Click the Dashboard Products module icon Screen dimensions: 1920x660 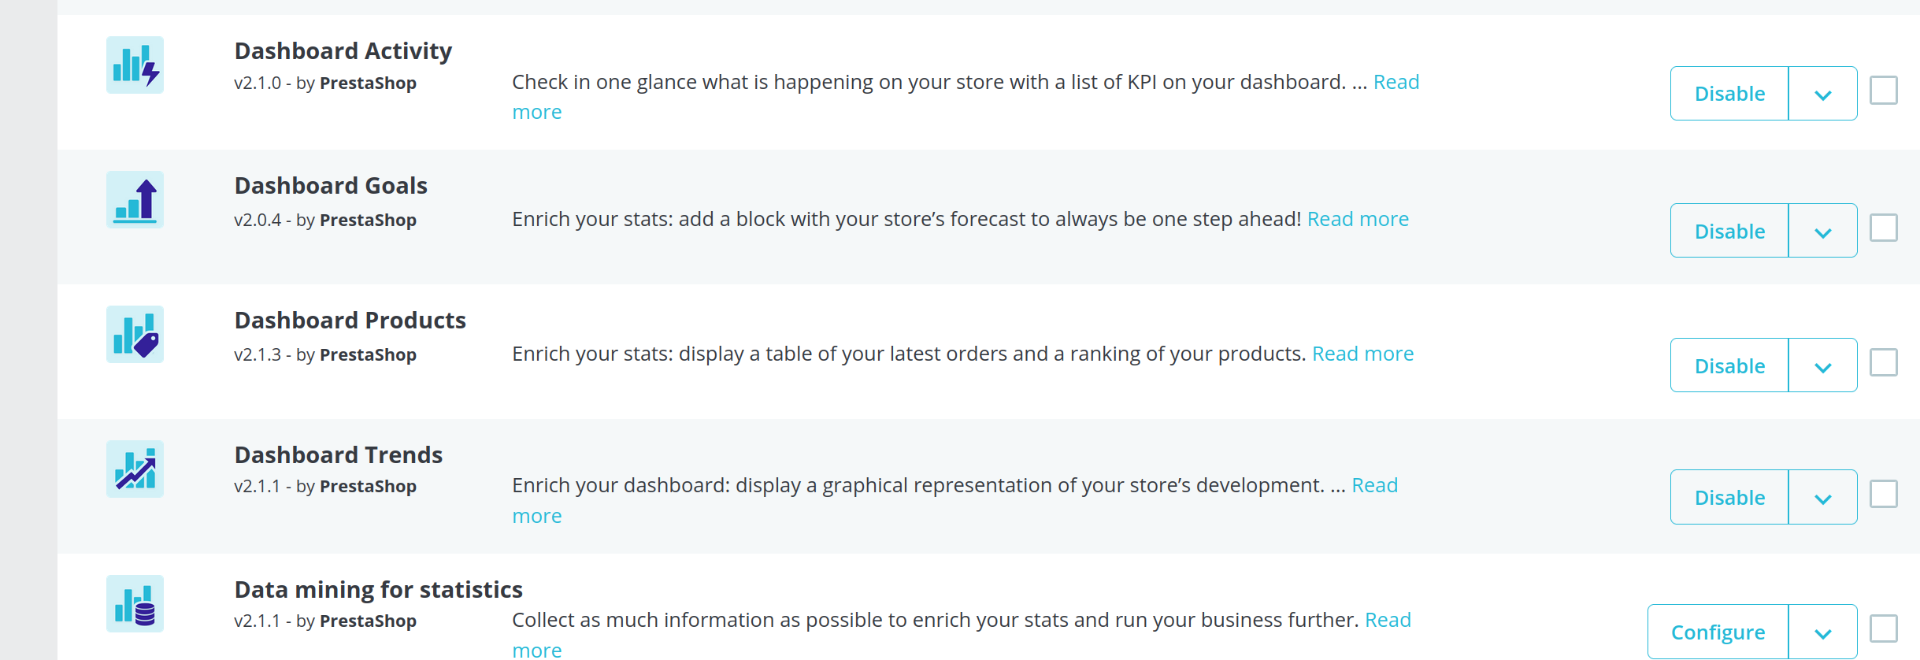pyautogui.click(x=135, y=334)
